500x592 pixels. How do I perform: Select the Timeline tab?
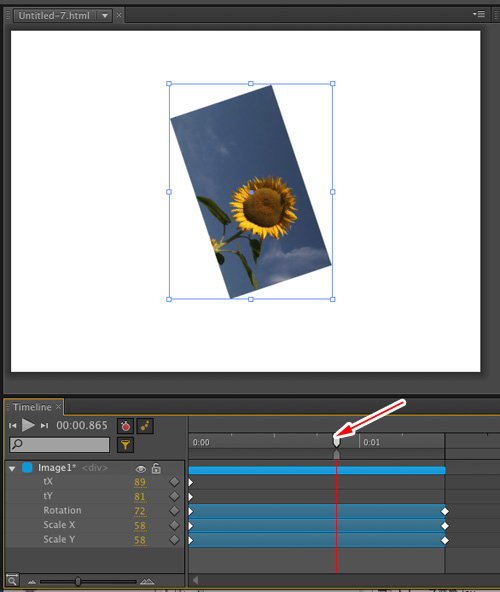click(32, 407)
